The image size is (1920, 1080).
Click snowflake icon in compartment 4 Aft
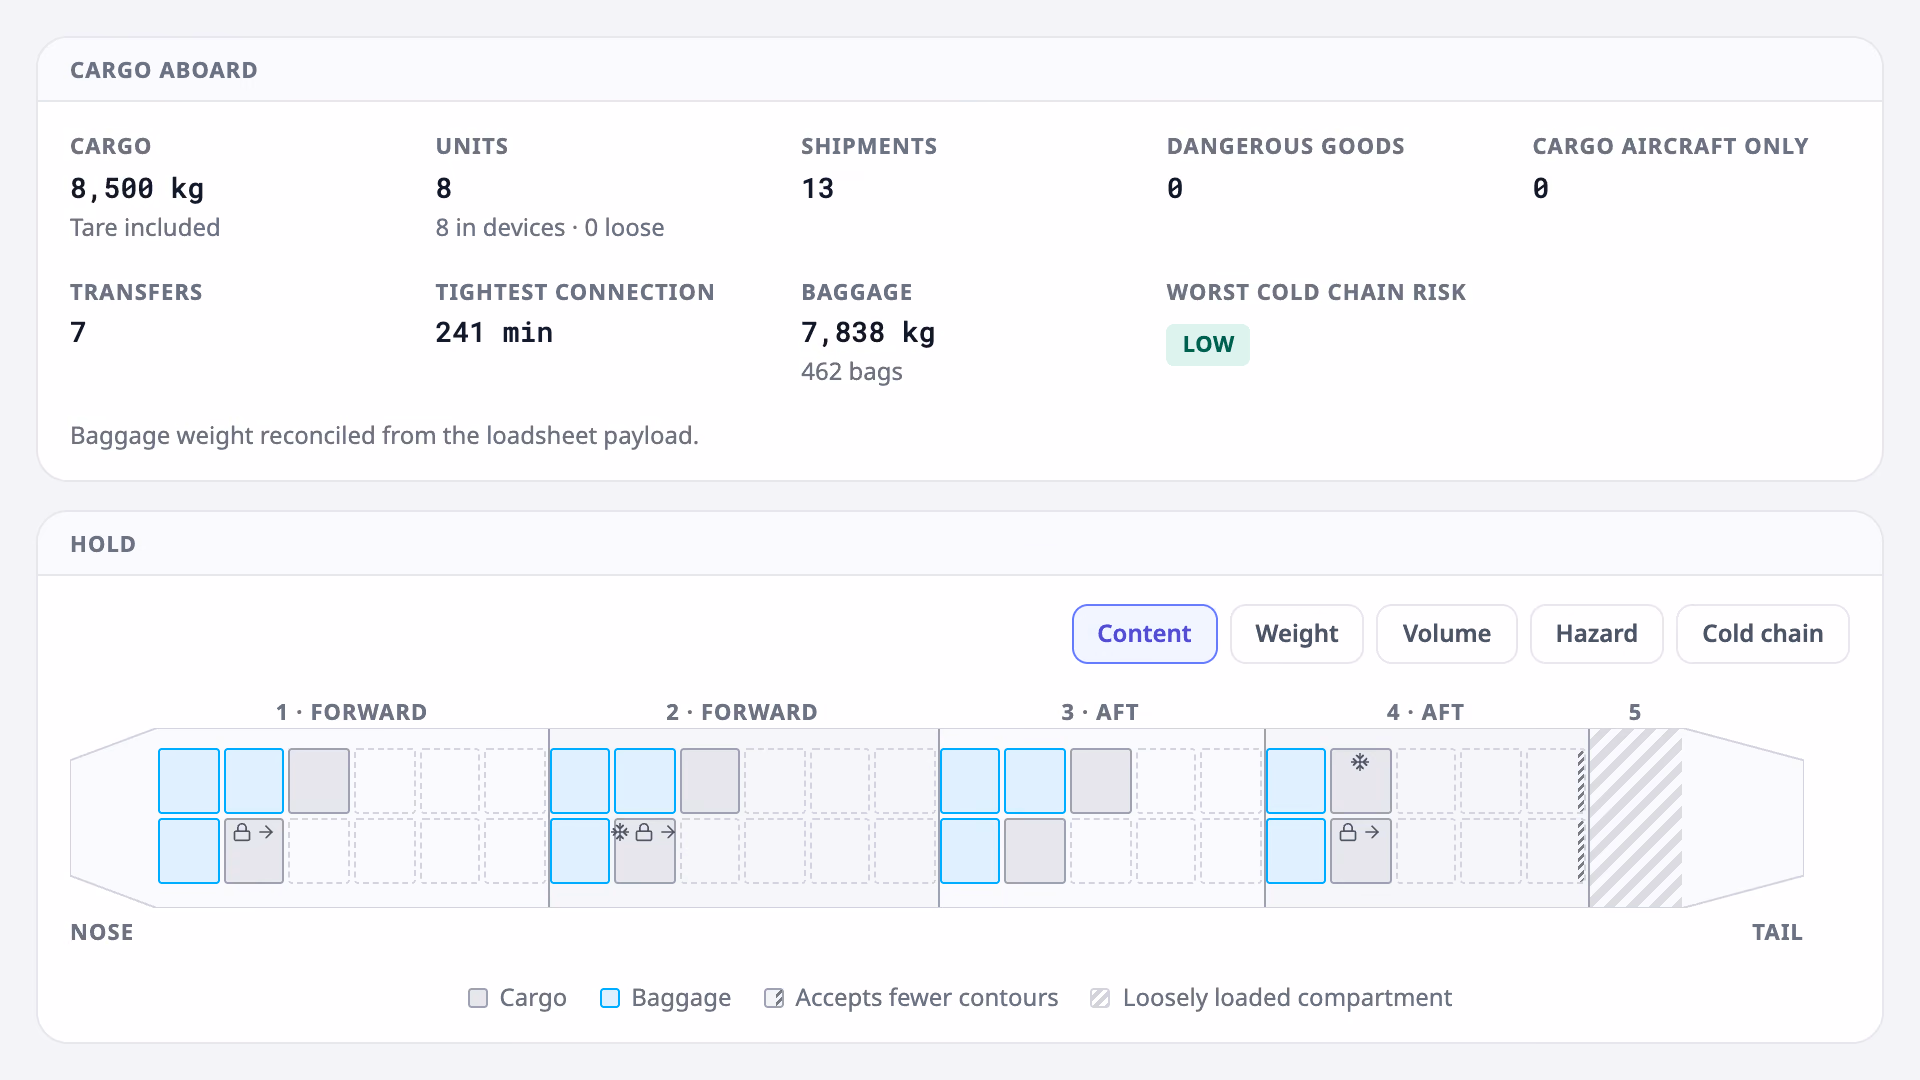pos(1360,763)
